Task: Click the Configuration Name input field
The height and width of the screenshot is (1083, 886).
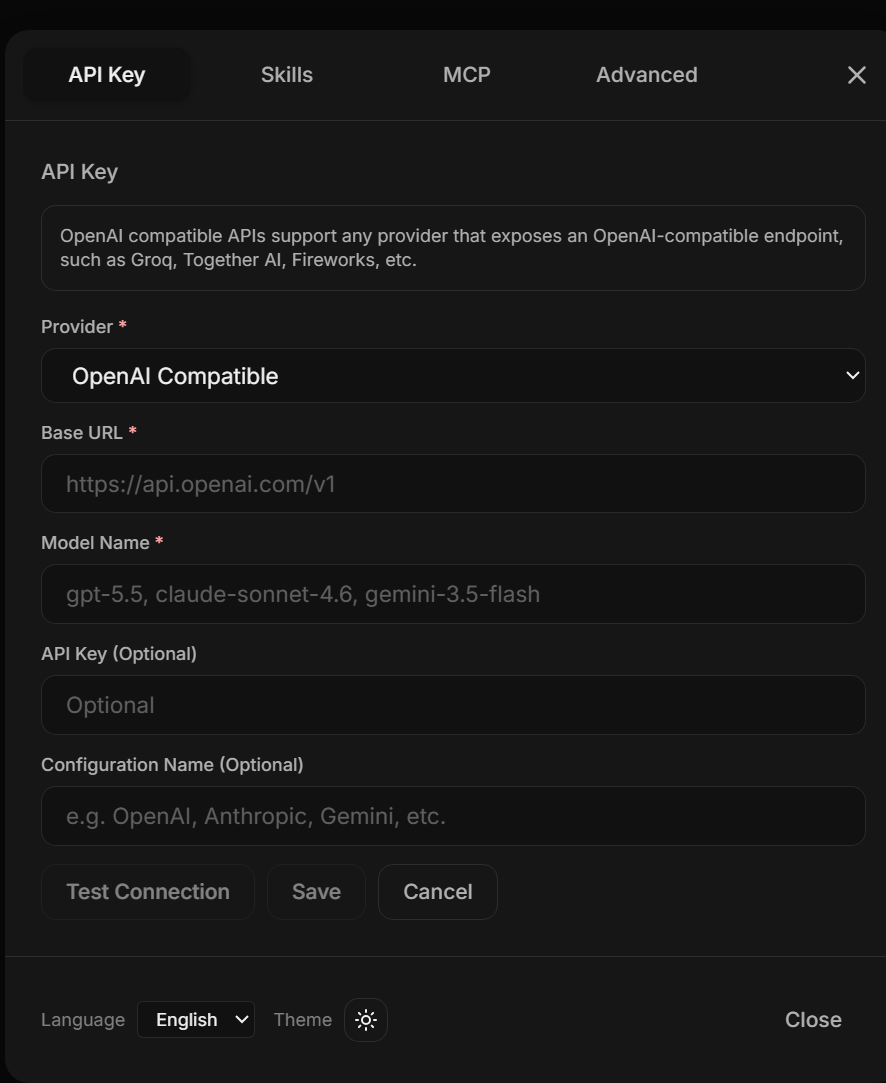Action: click(x=453, y=816)
